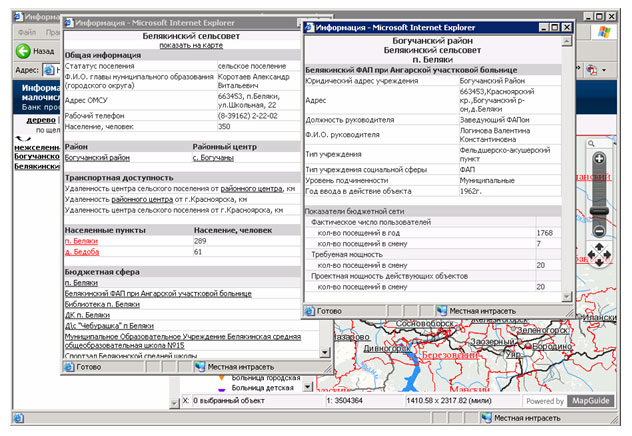Open the 'п. Беляки' settlement link in red
This screenshot has height=436, width=632.
click(83, 241)
